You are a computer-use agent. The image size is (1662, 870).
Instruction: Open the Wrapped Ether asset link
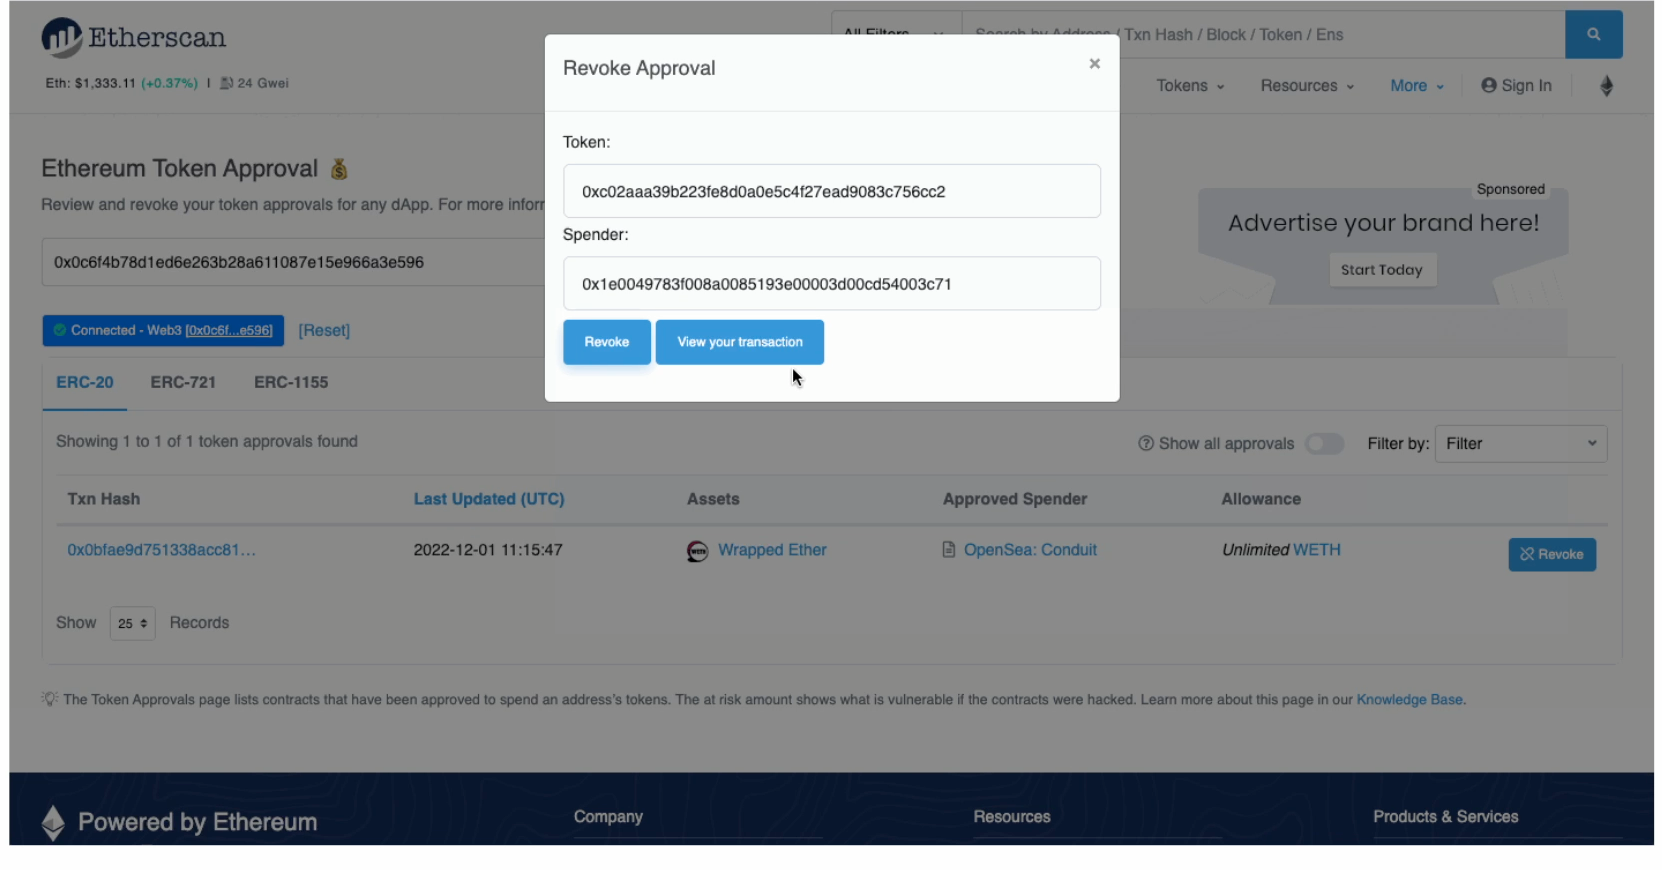pyautogui.click(x=772, y=550)
